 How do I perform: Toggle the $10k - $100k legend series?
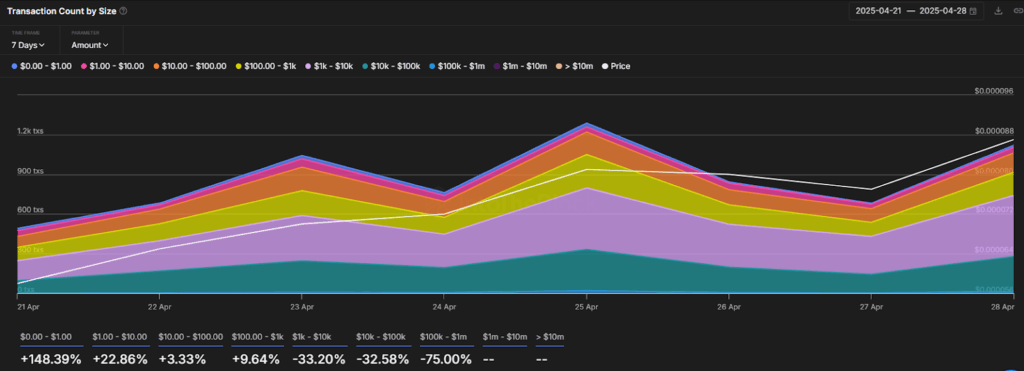(391, 66)
